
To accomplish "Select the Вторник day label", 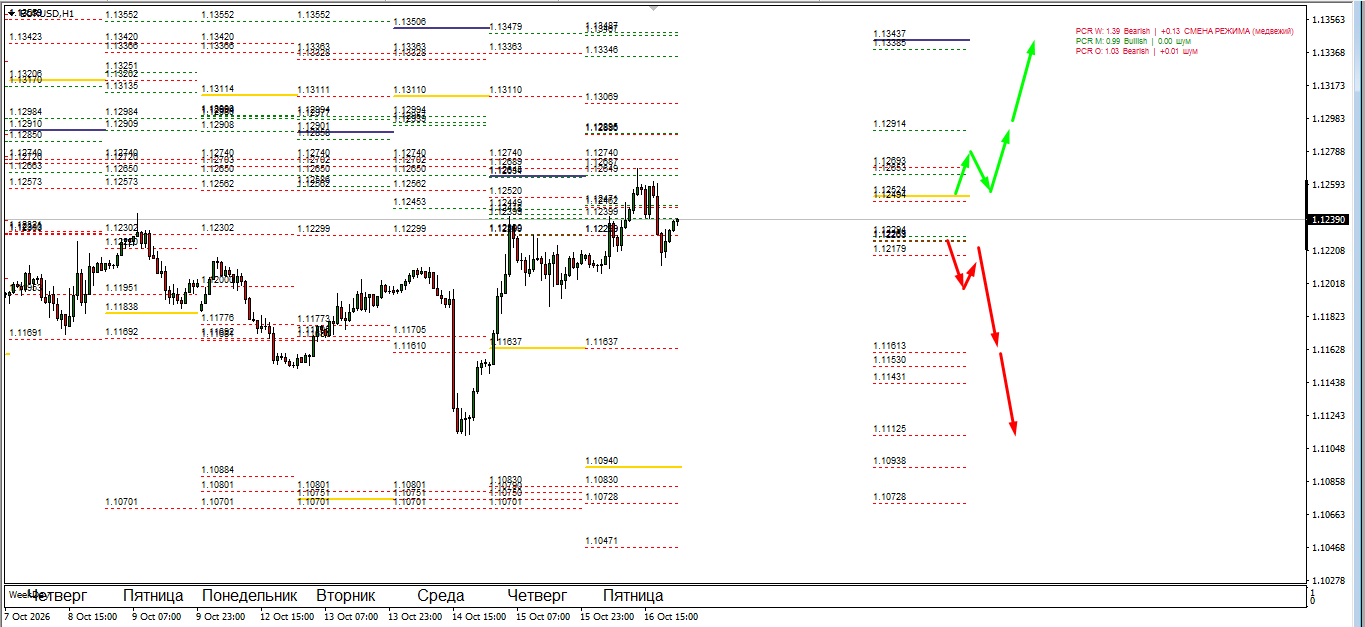I will 346,595.
